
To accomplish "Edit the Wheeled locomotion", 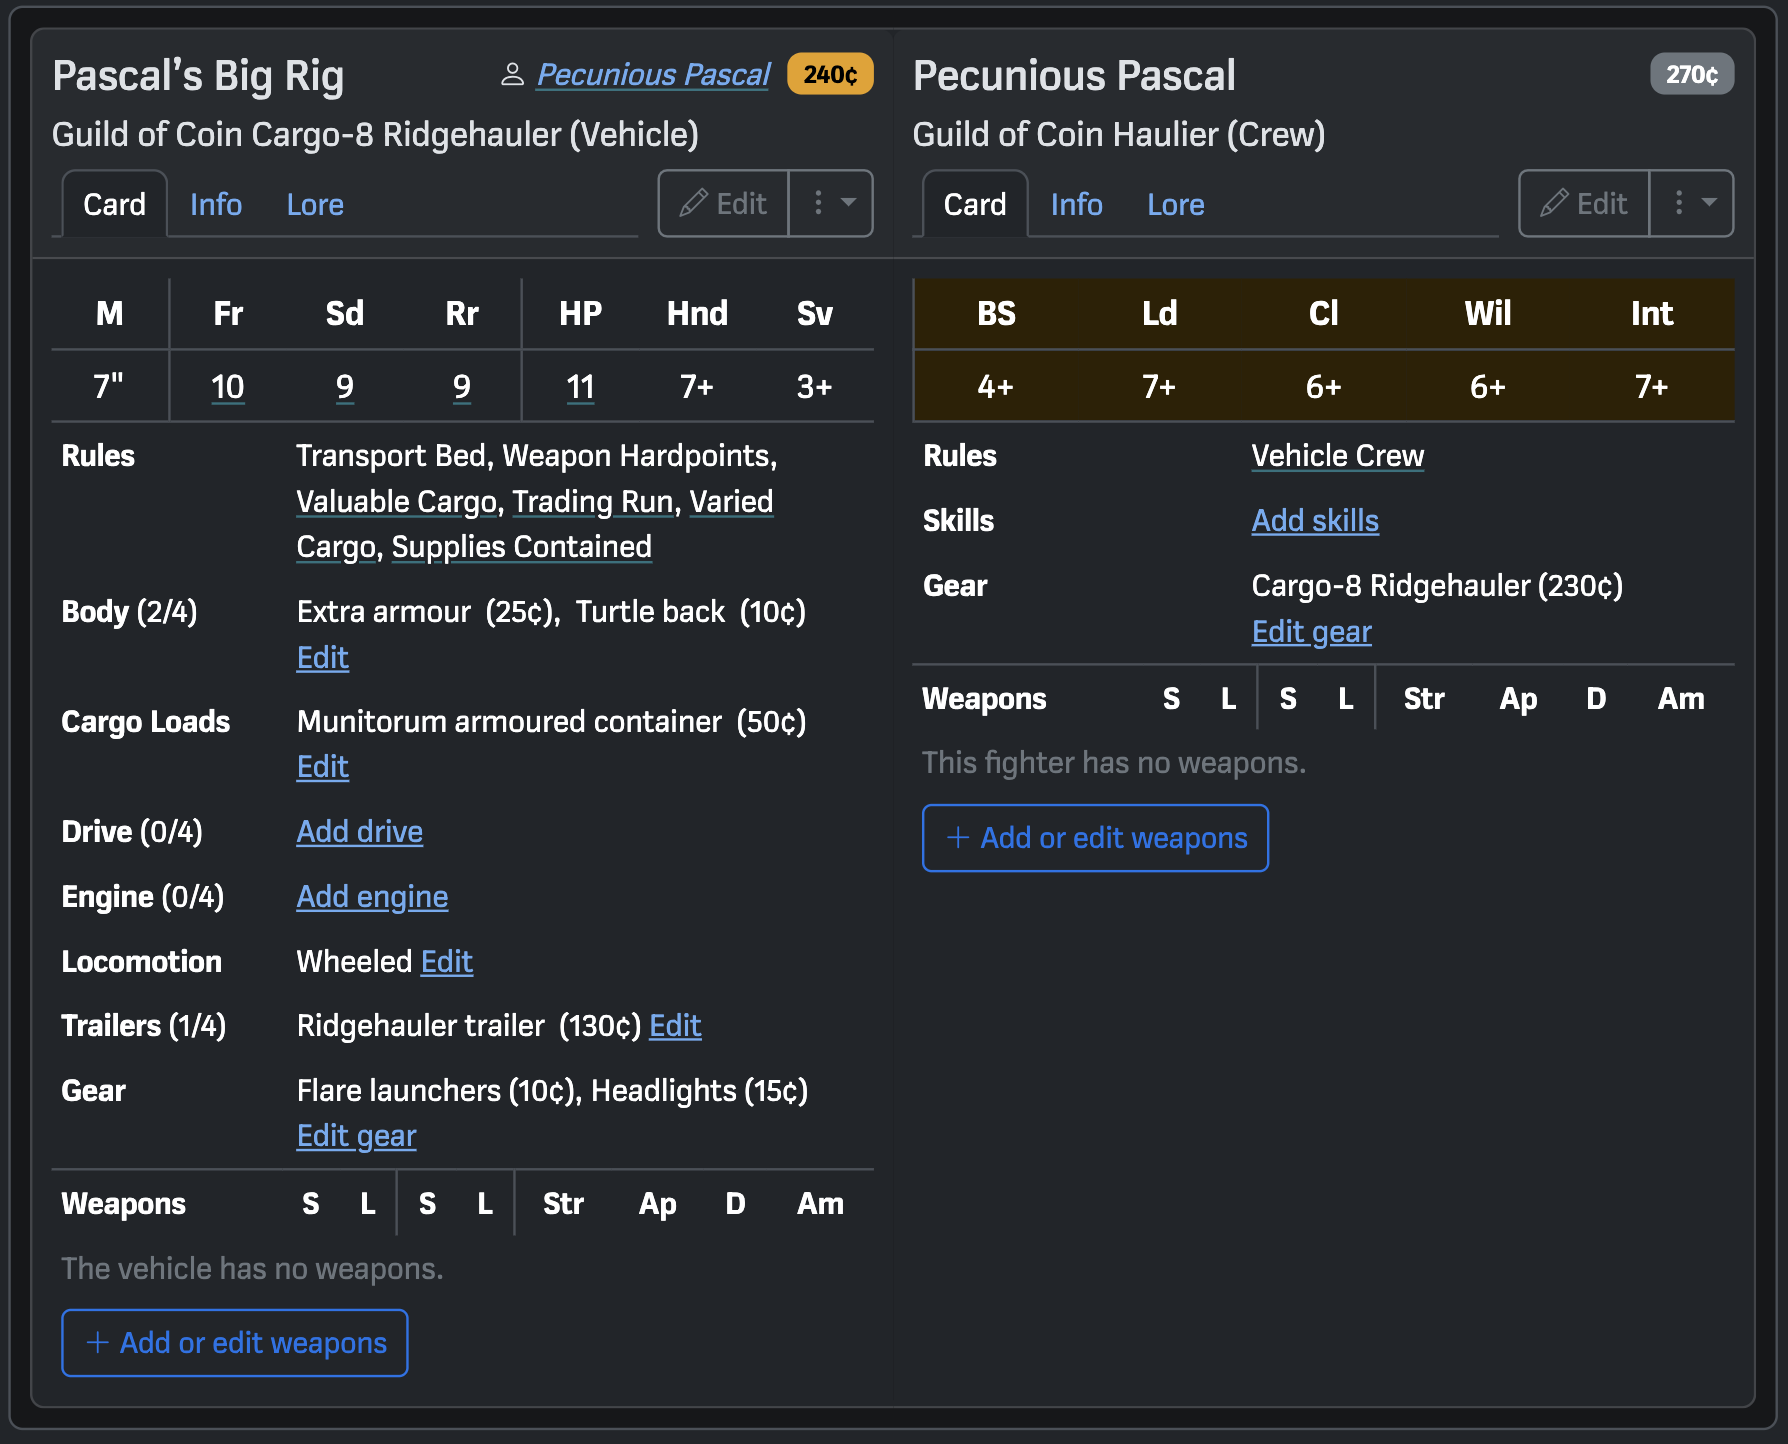I will pyautogui.click(x=447, y=962).
